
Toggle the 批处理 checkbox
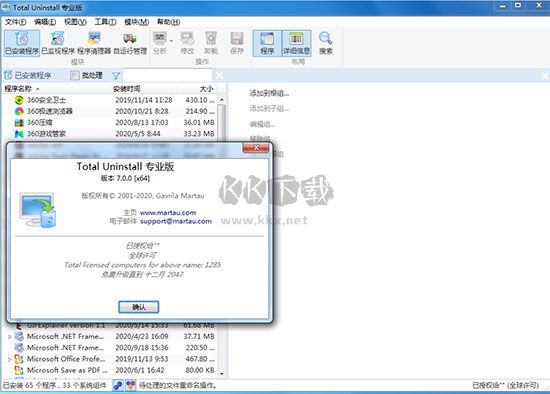(74, 75)
